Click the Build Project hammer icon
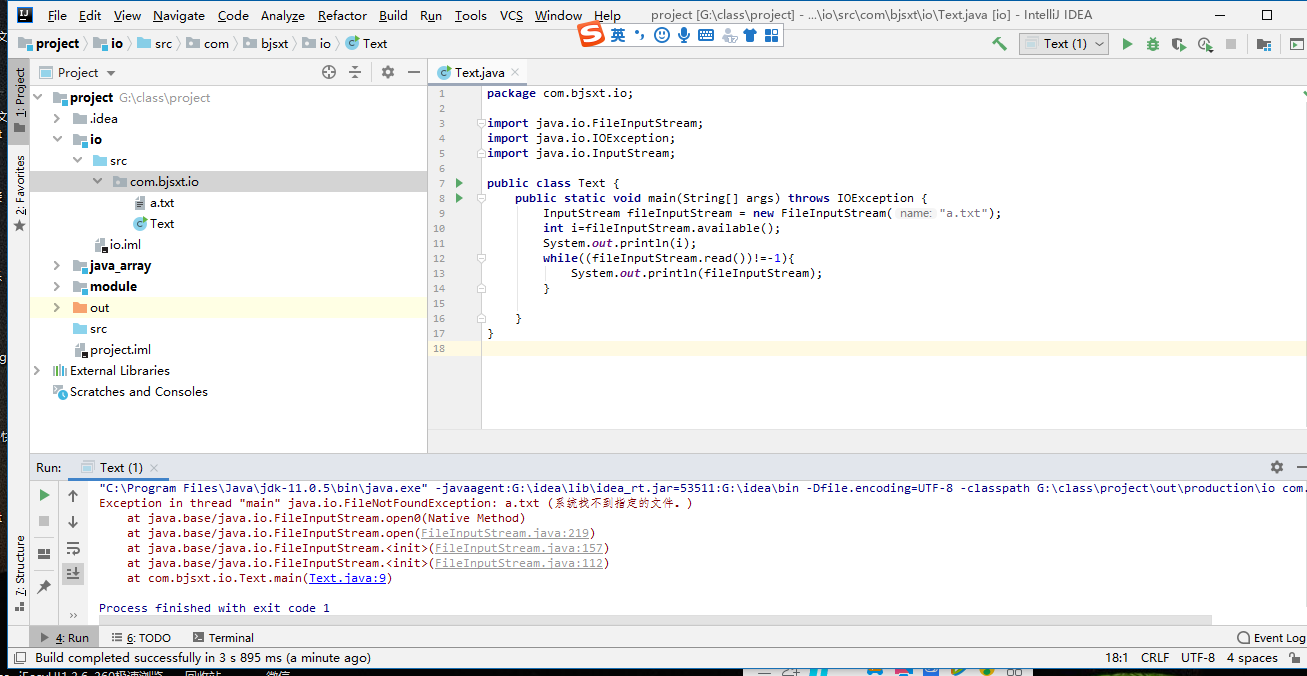Screen dimensions: 1307x676 tap(999, 44)
